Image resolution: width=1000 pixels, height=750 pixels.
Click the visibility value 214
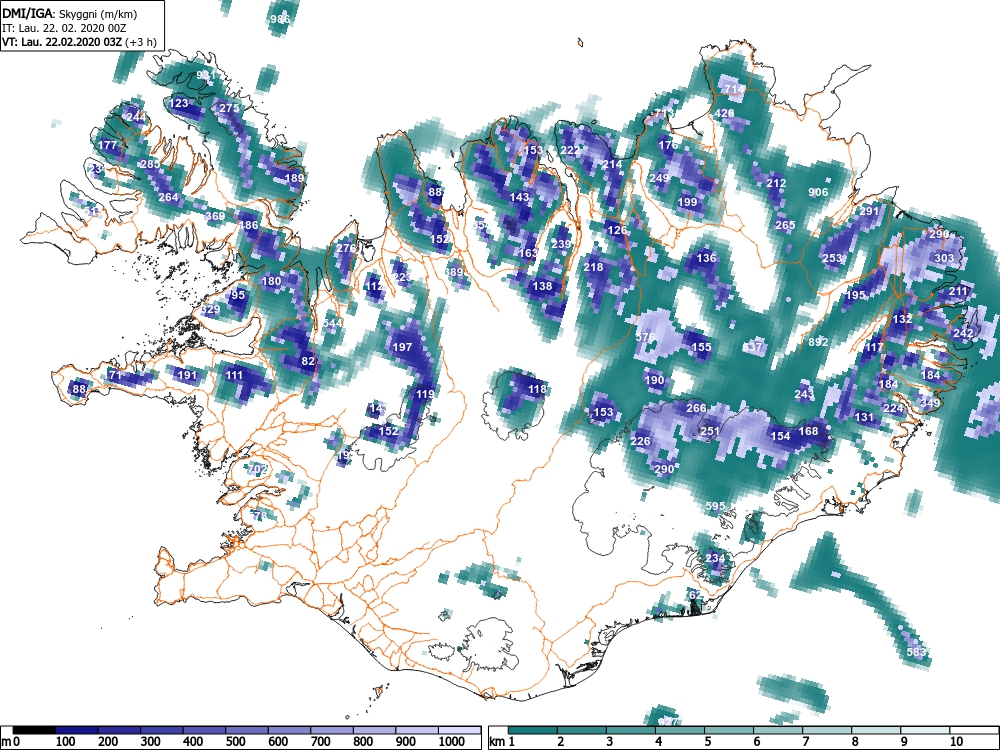coord(612,165)
